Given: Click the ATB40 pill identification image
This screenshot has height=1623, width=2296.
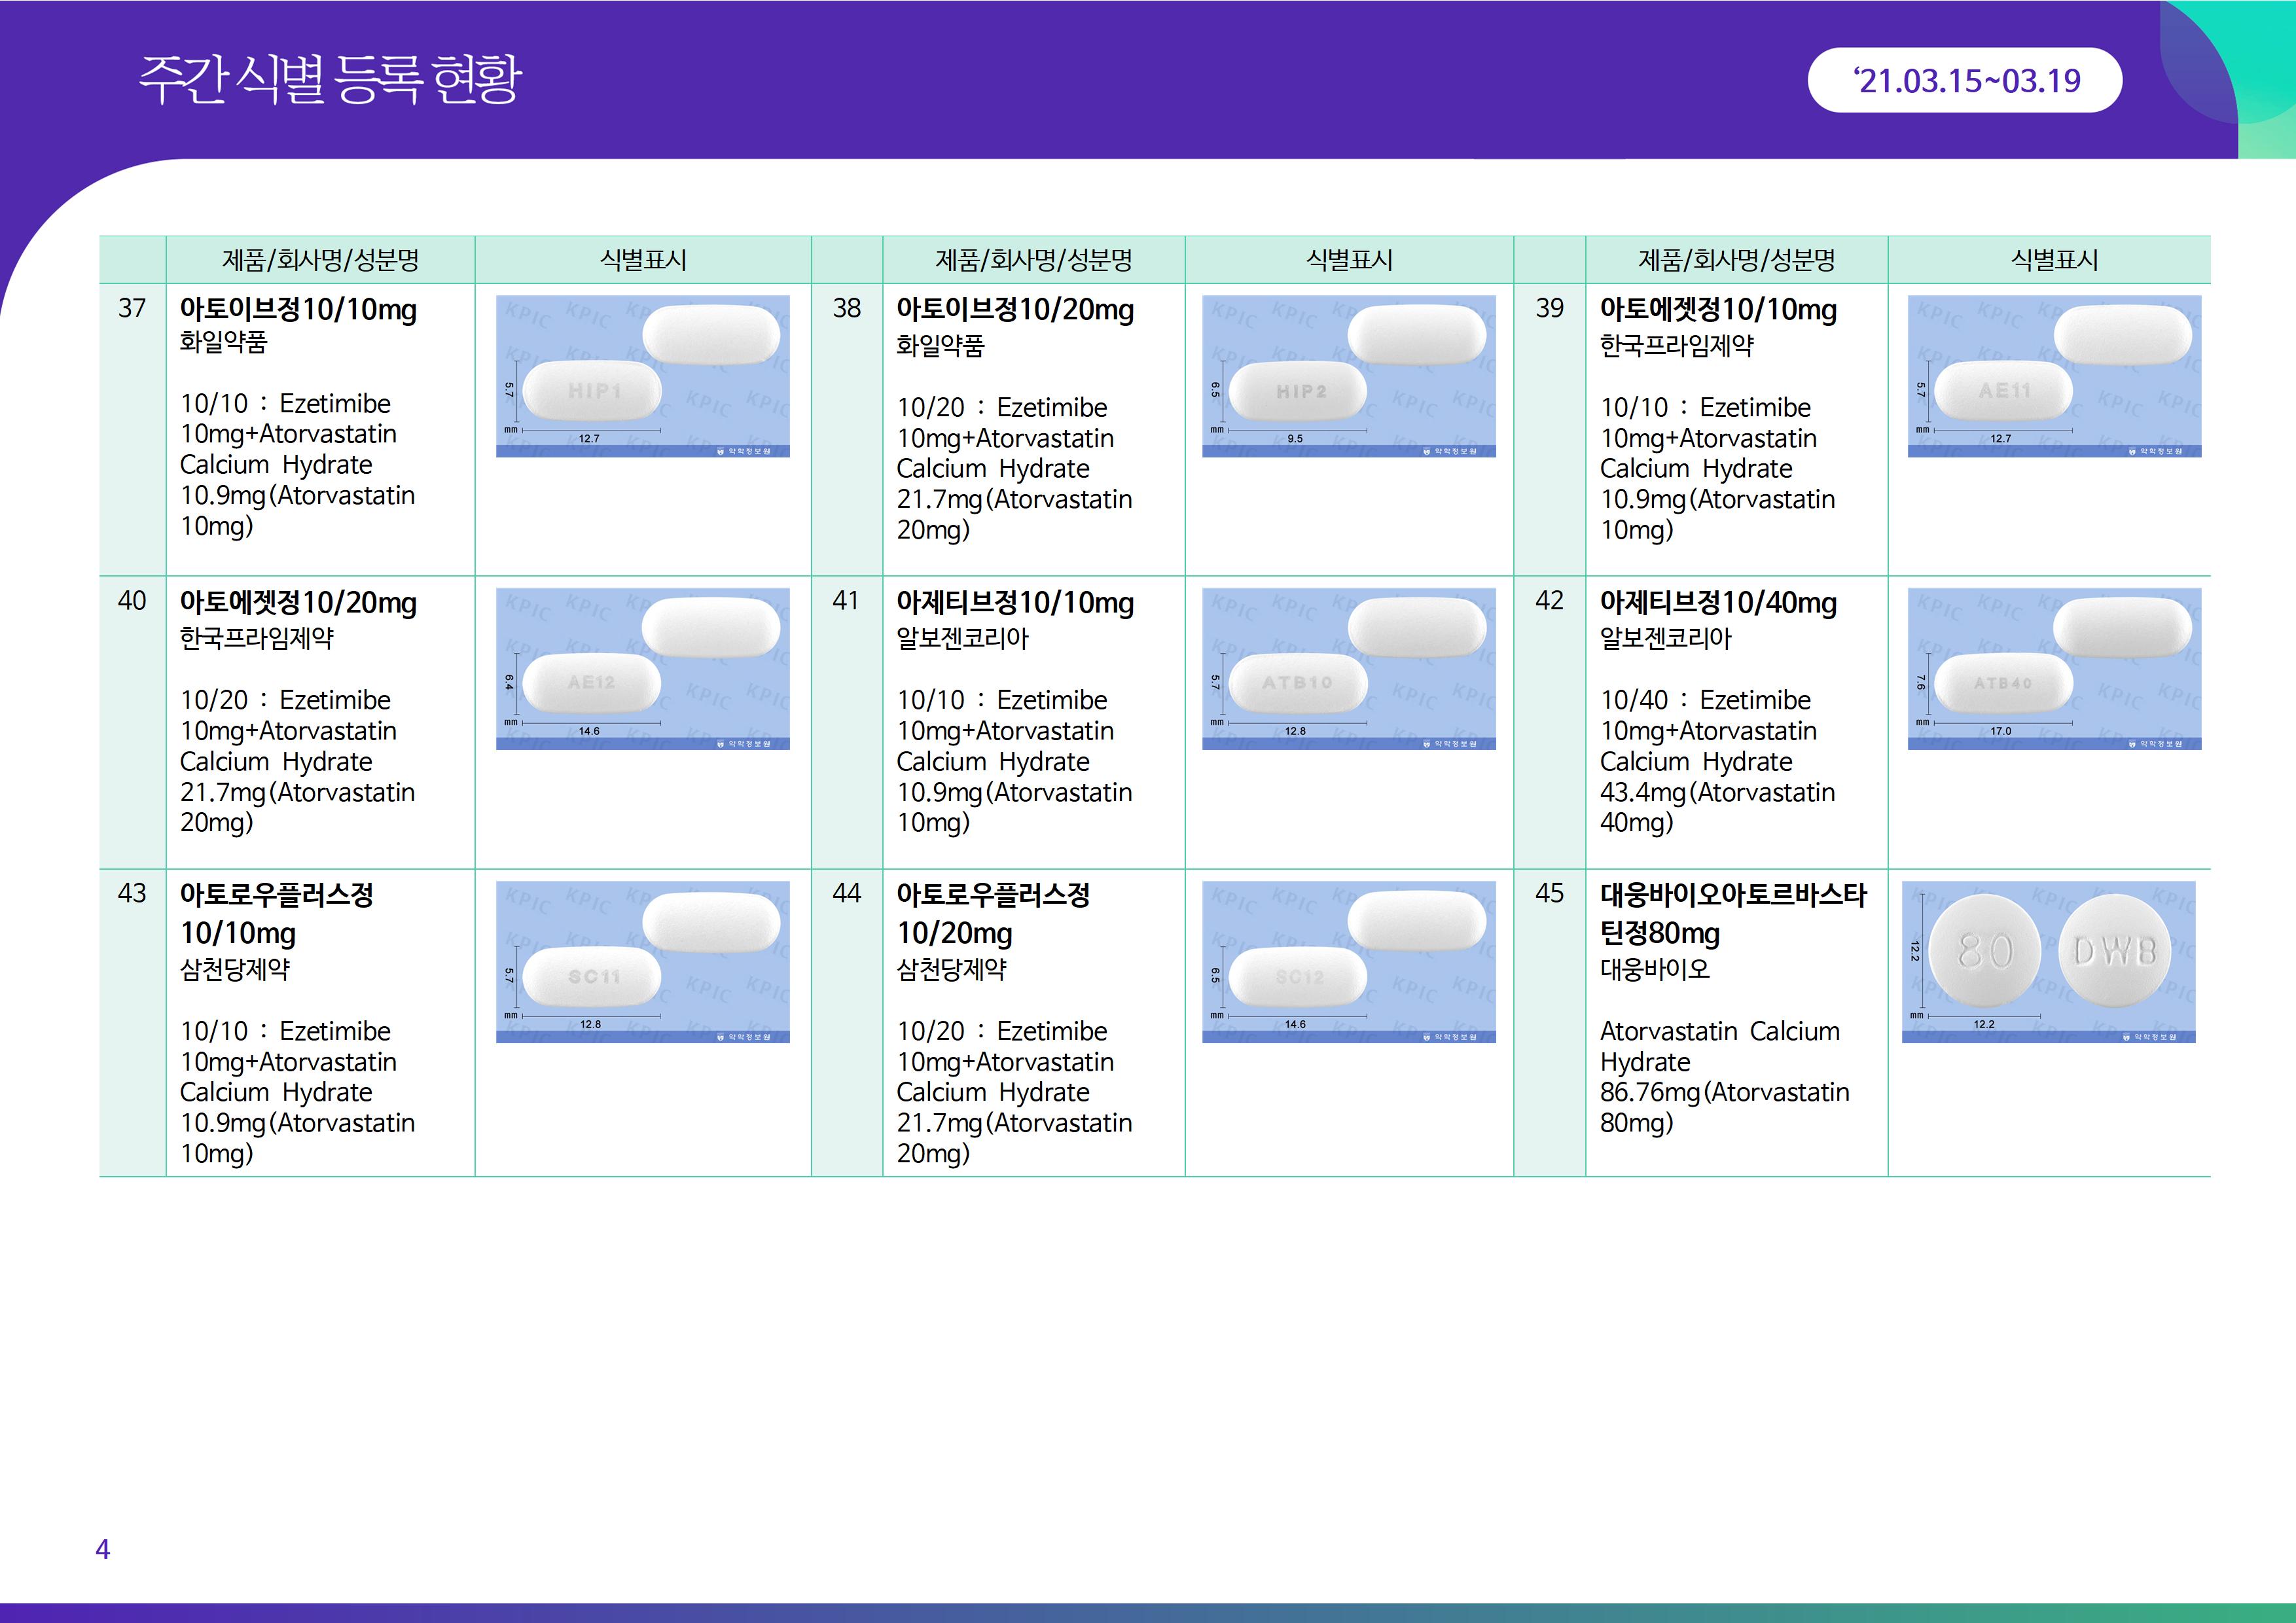Looking at the screenshot, I should 2053,668.
